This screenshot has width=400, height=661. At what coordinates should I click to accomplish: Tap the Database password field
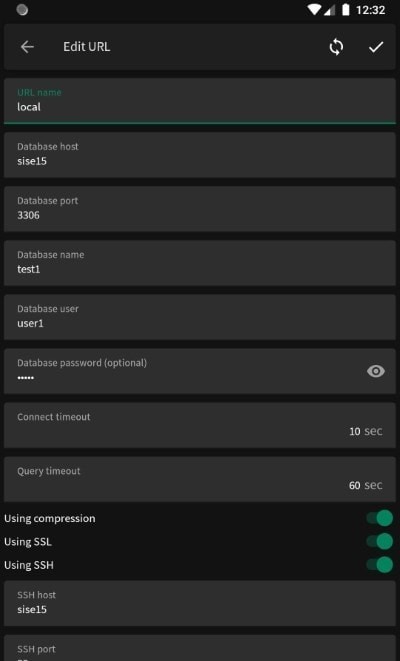[x=200, y=371]
